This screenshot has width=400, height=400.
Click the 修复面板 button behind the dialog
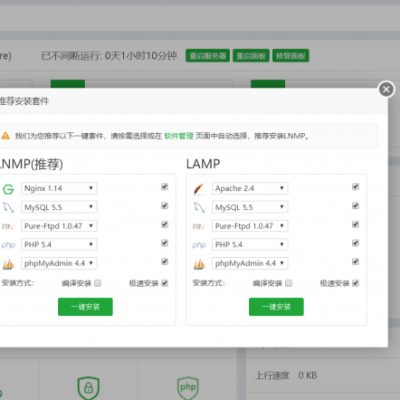click(x=291, y=56)
